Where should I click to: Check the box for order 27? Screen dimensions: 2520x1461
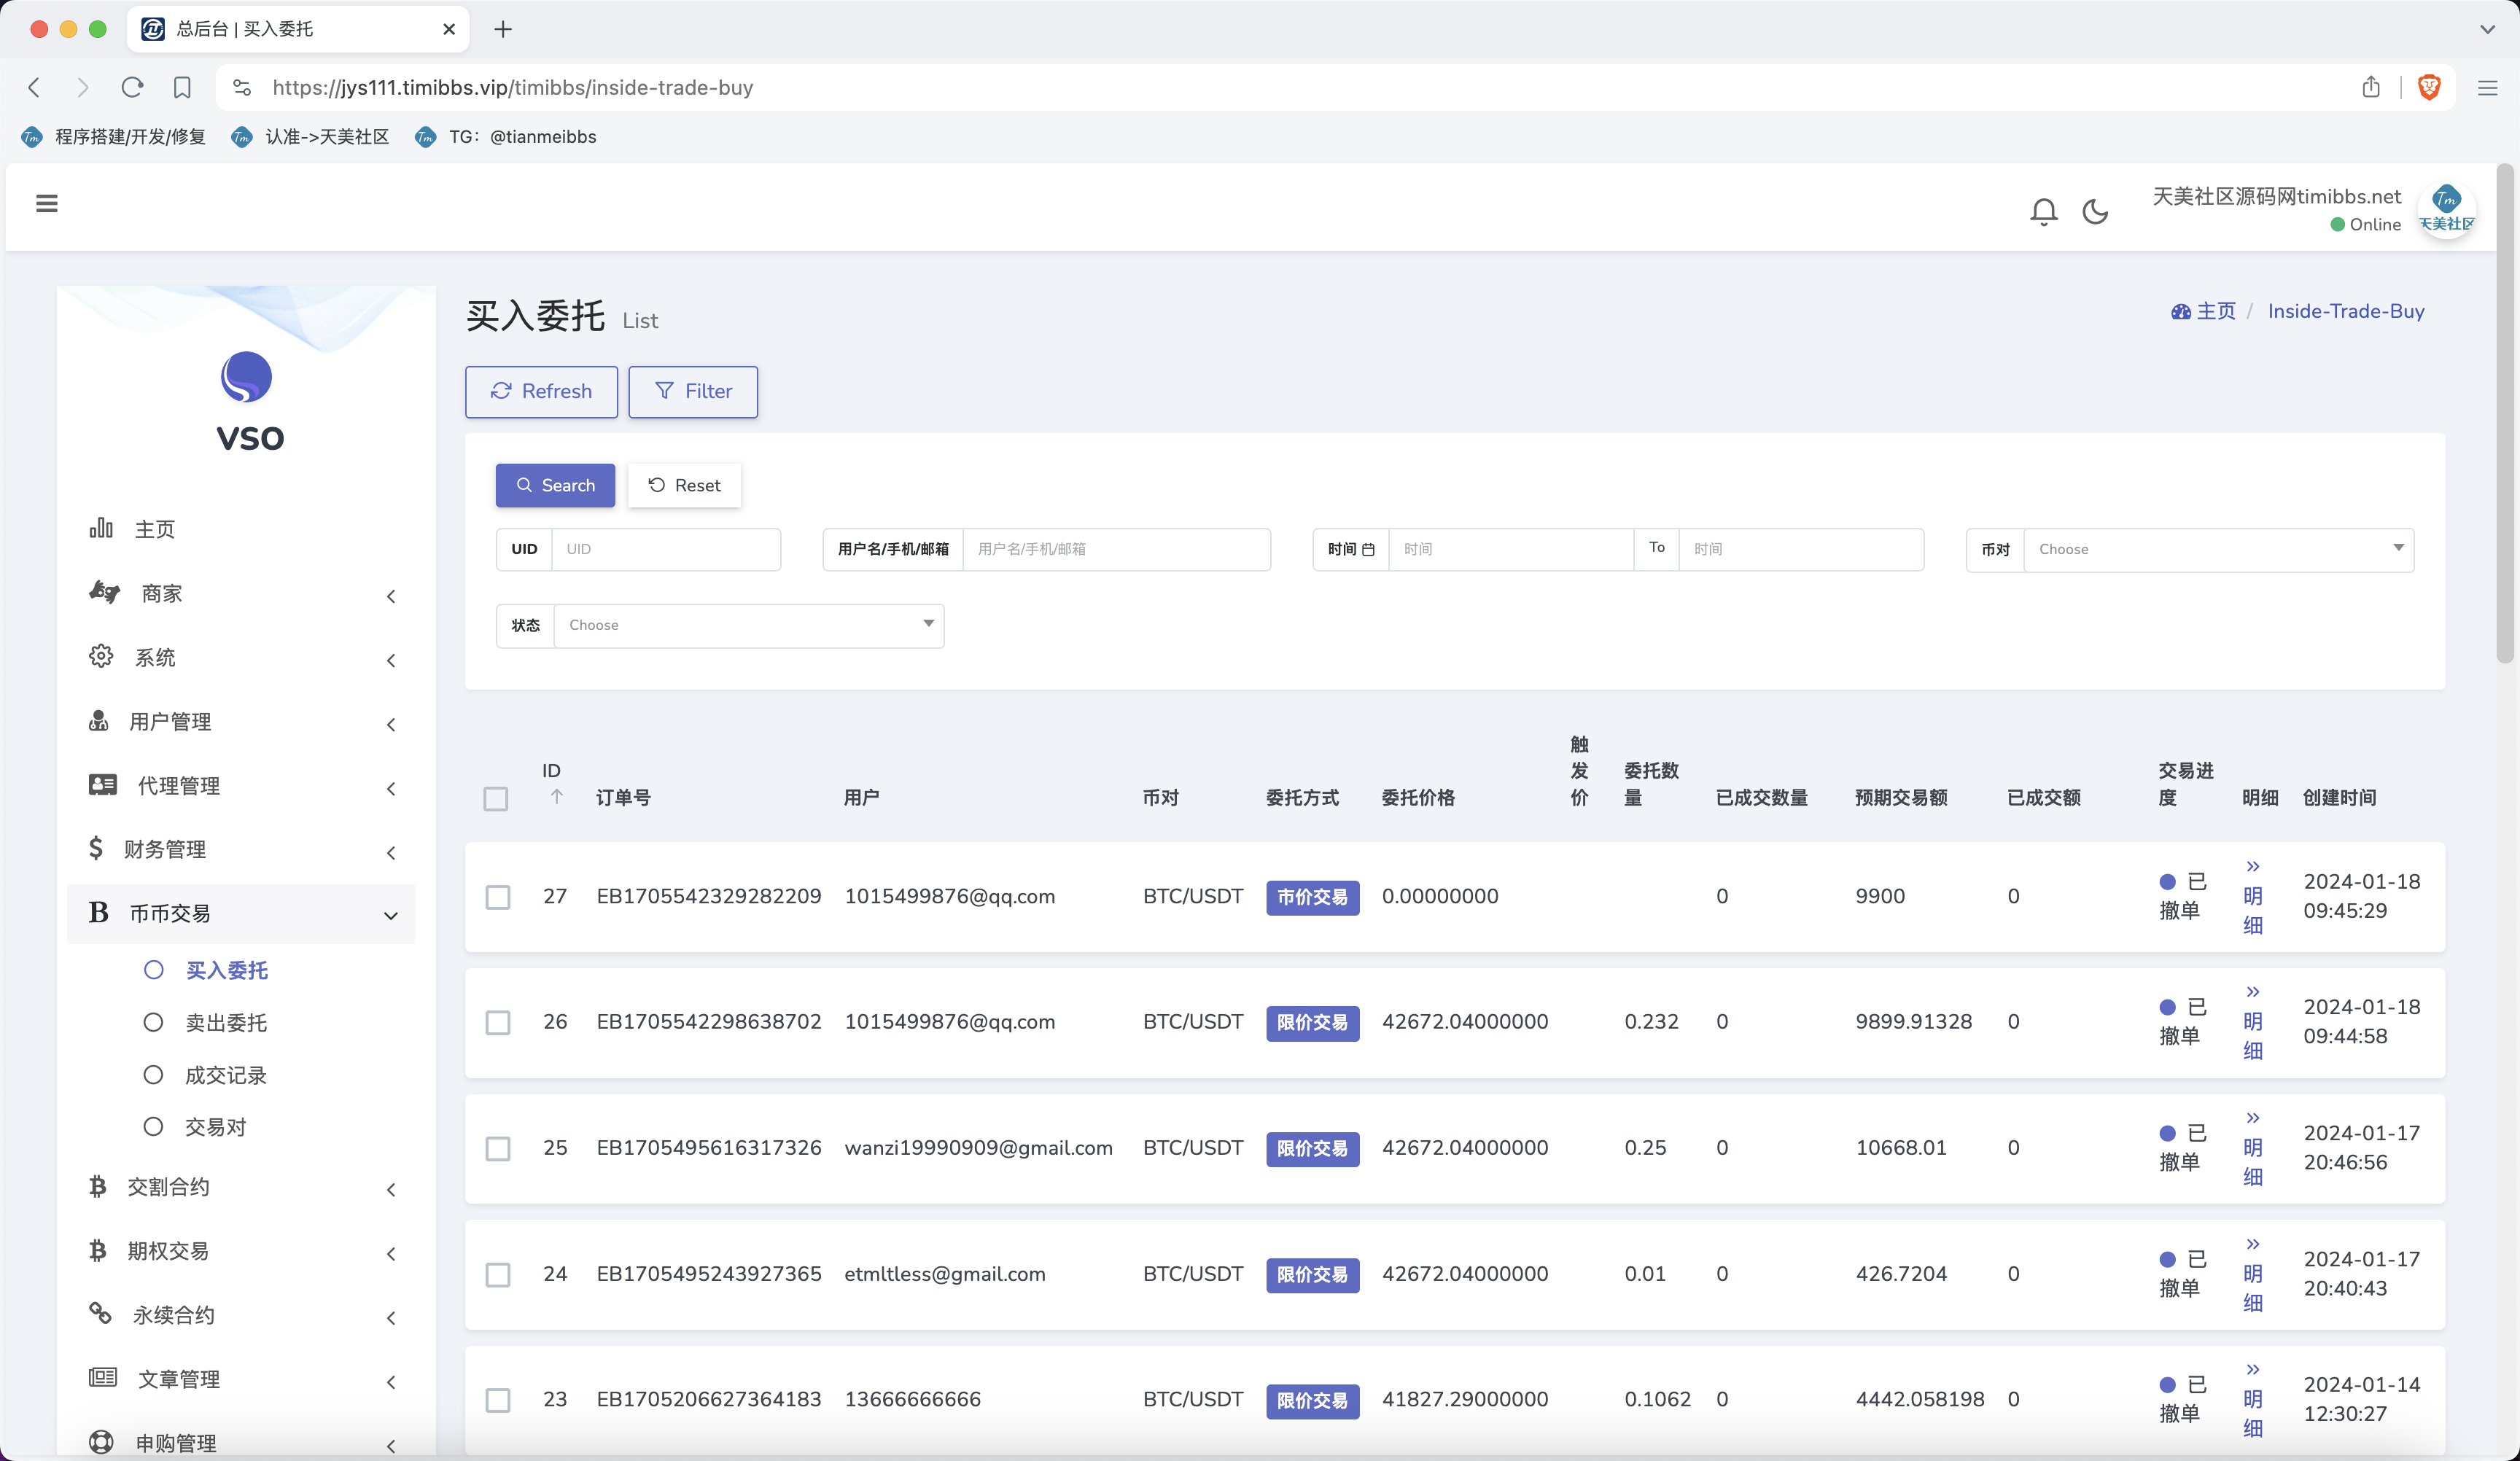coord(498,897)
